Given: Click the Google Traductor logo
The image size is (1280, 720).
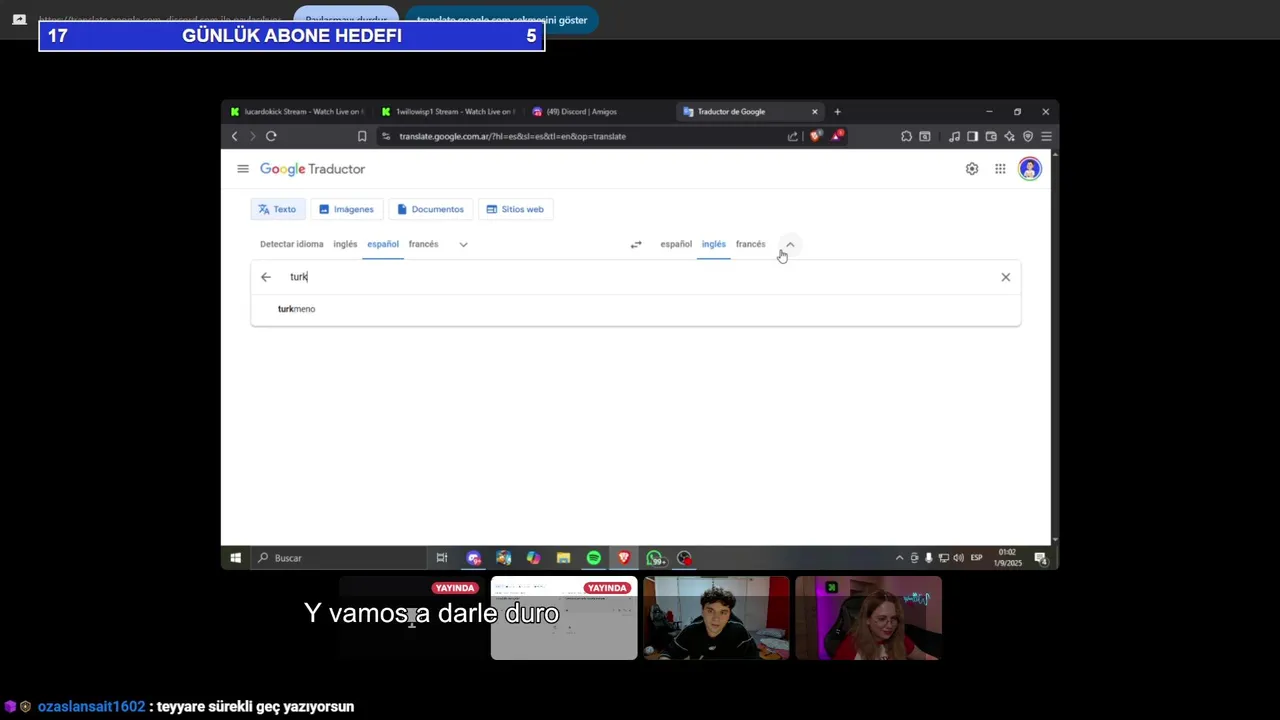Looking at the screenshot, I should 312,169.
